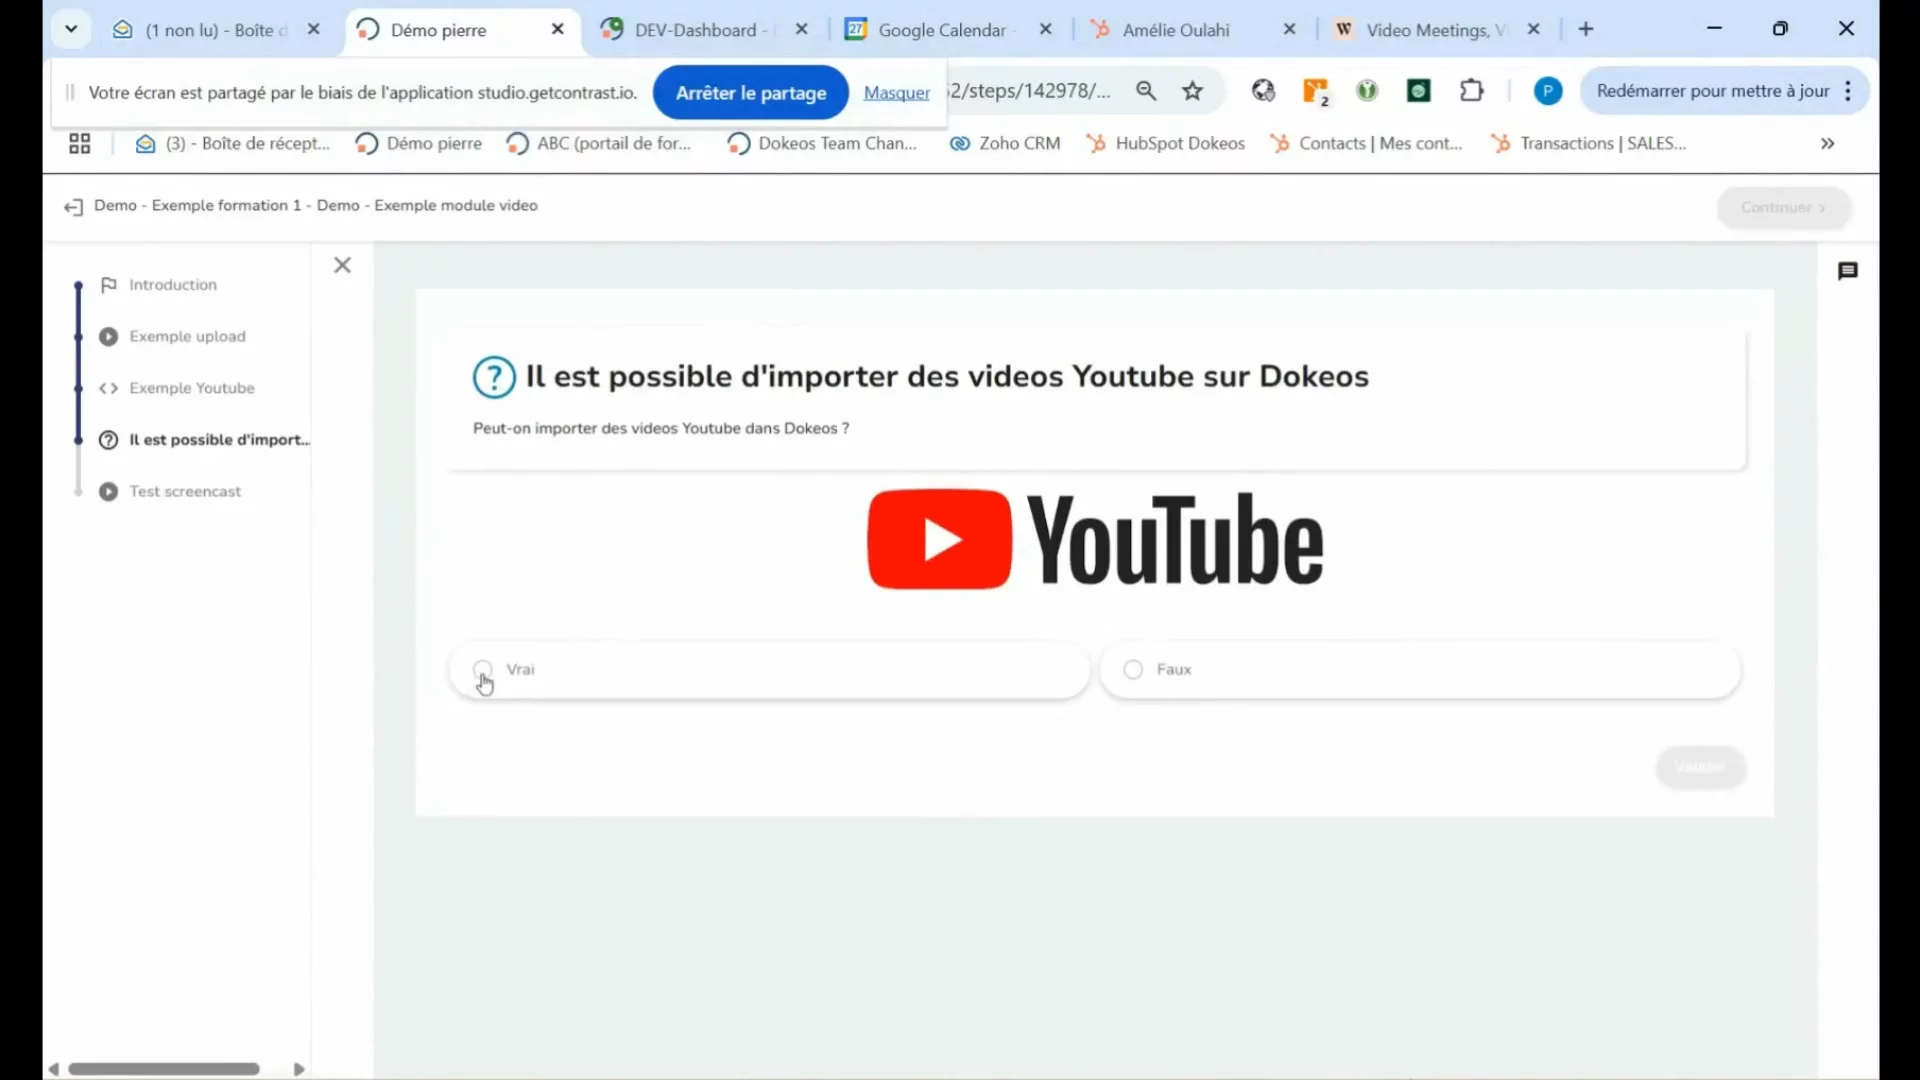Viewport: 1920px width, 1080px height.
Task: Click Arrêter le partage button
Action: coord(751,93)
